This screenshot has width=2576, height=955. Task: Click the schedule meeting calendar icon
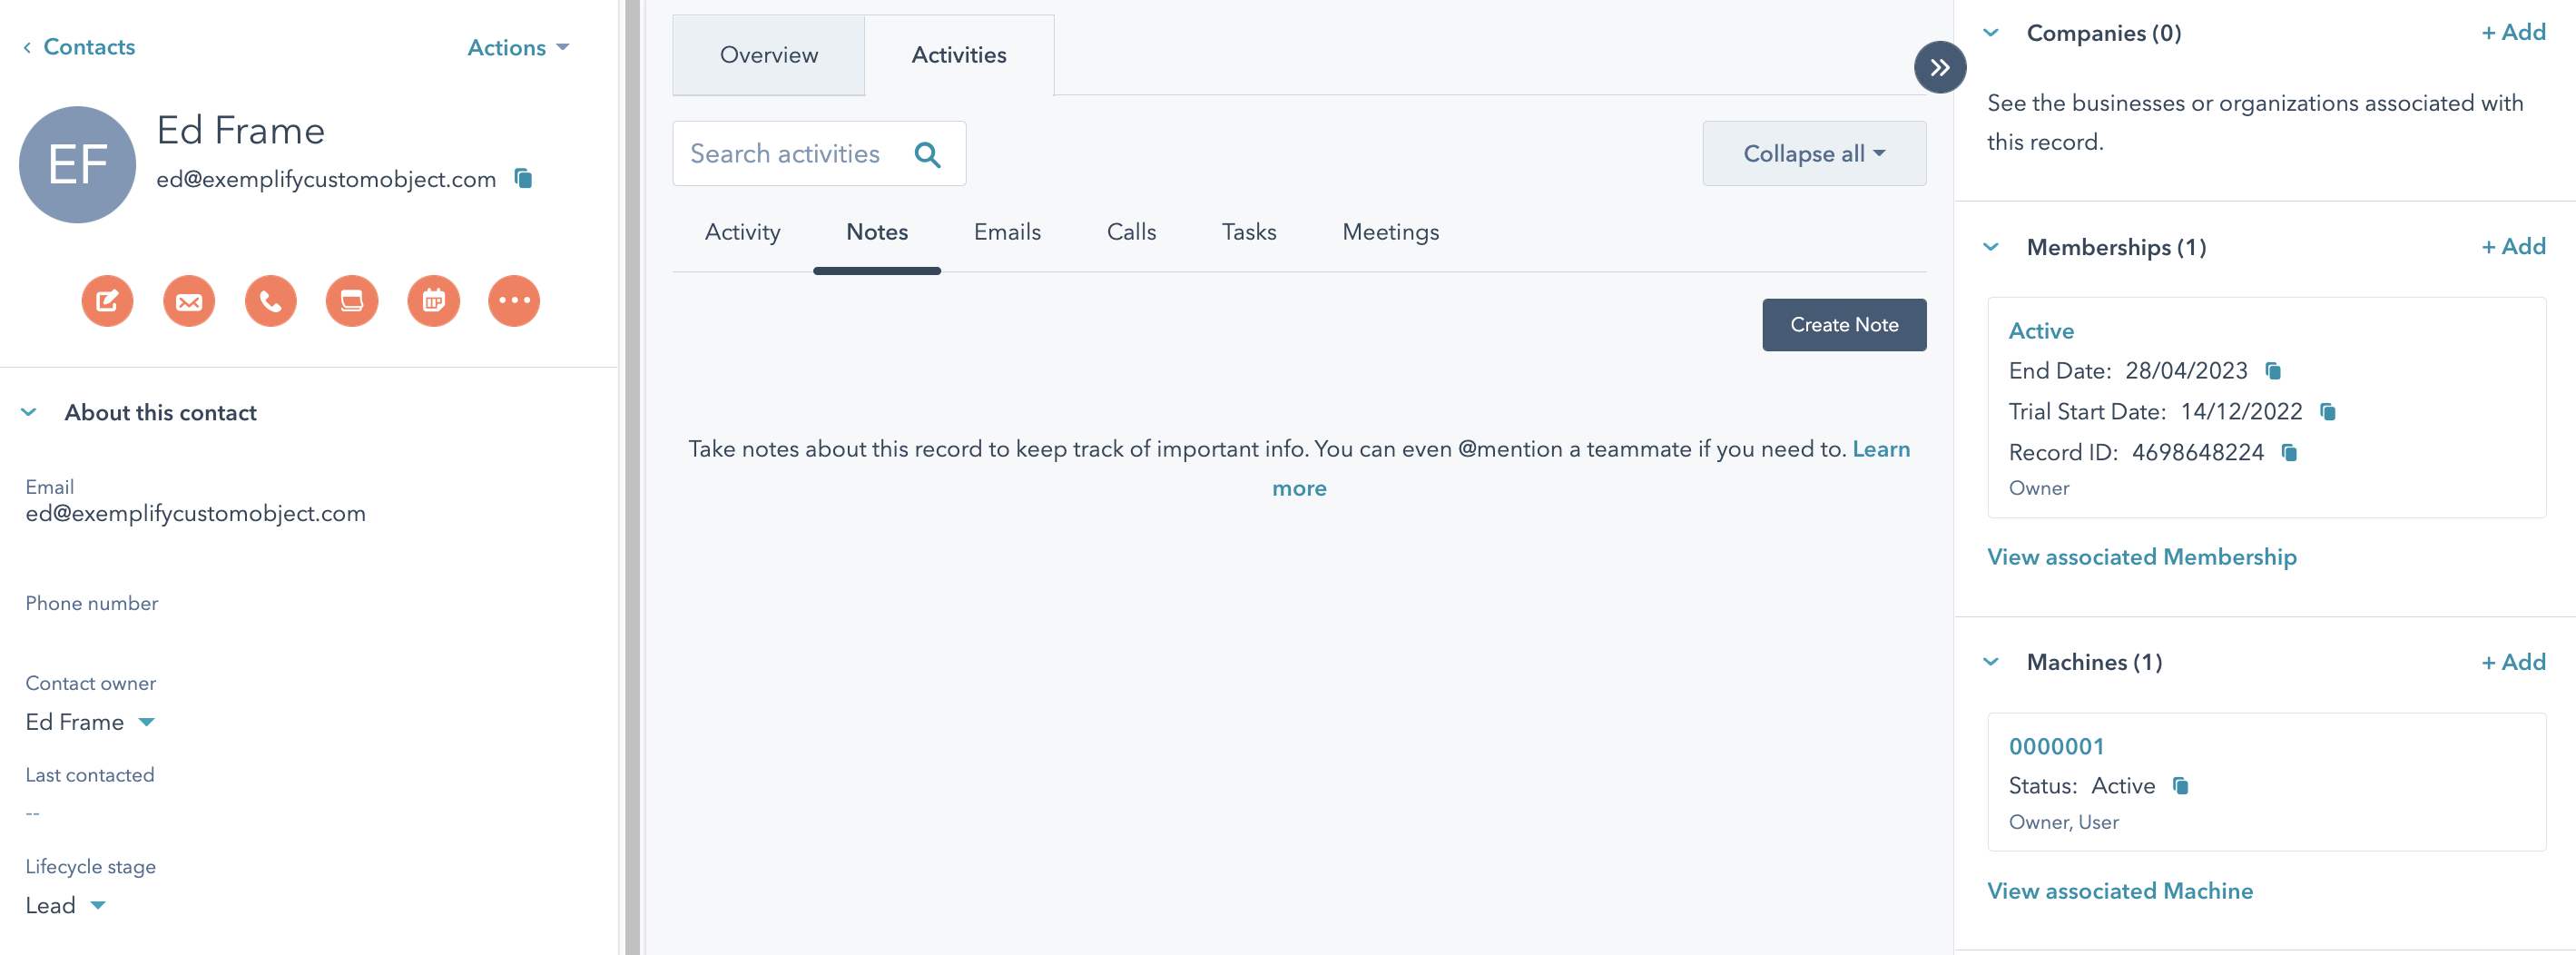coord(433,301)
